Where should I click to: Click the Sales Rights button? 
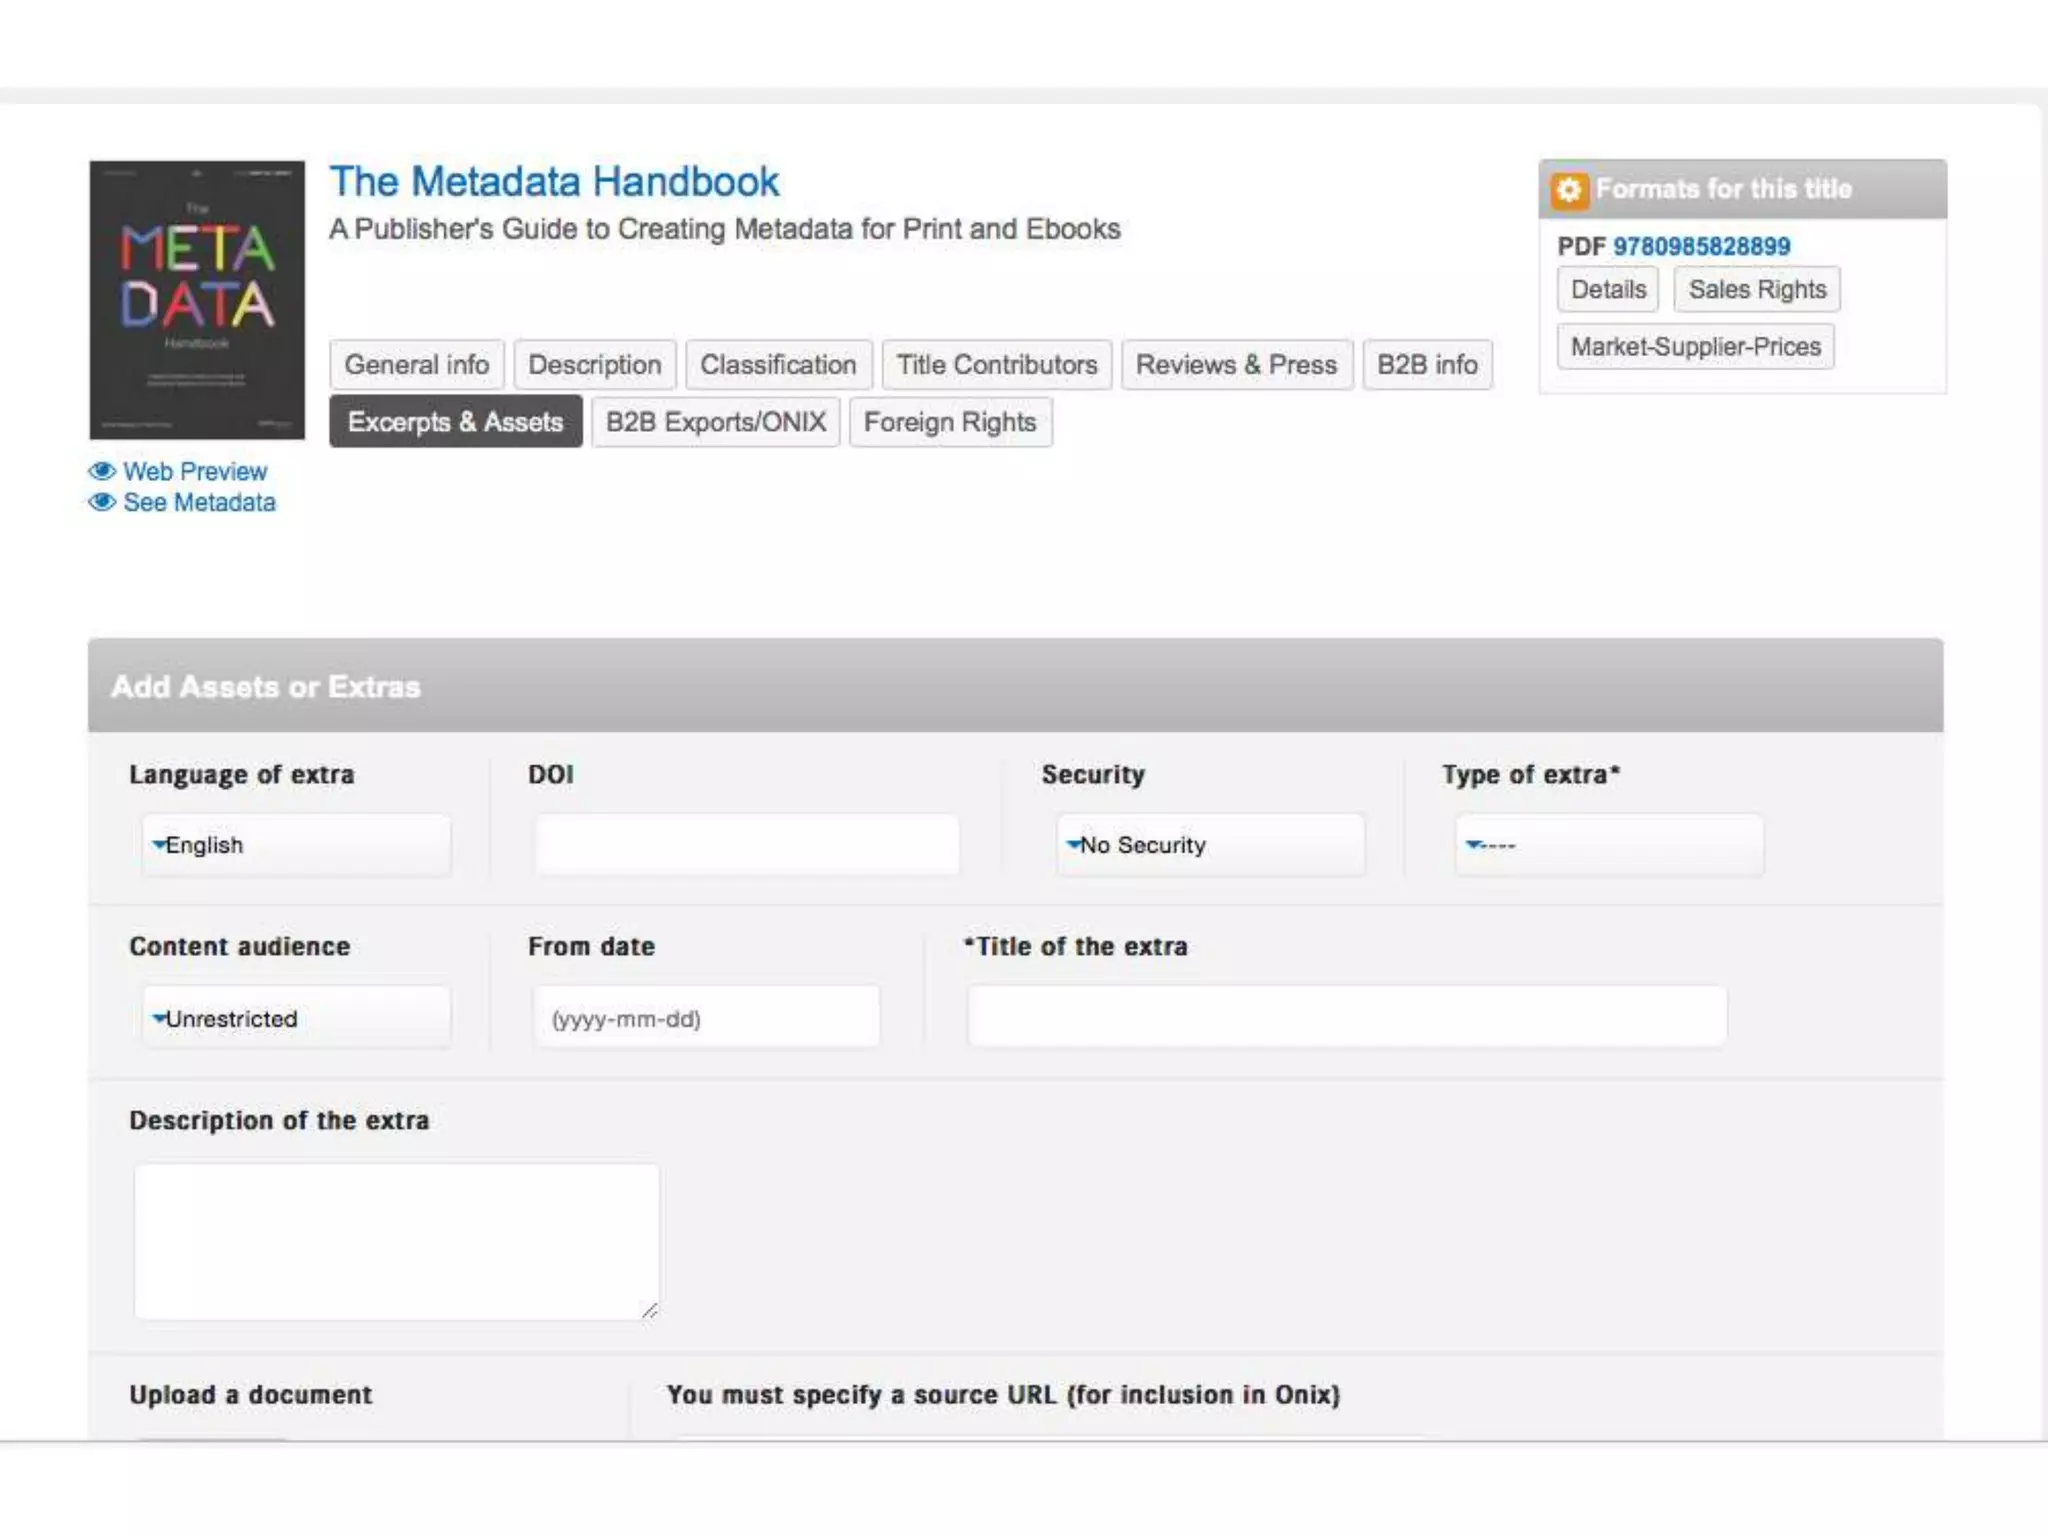pos(1757,290)
